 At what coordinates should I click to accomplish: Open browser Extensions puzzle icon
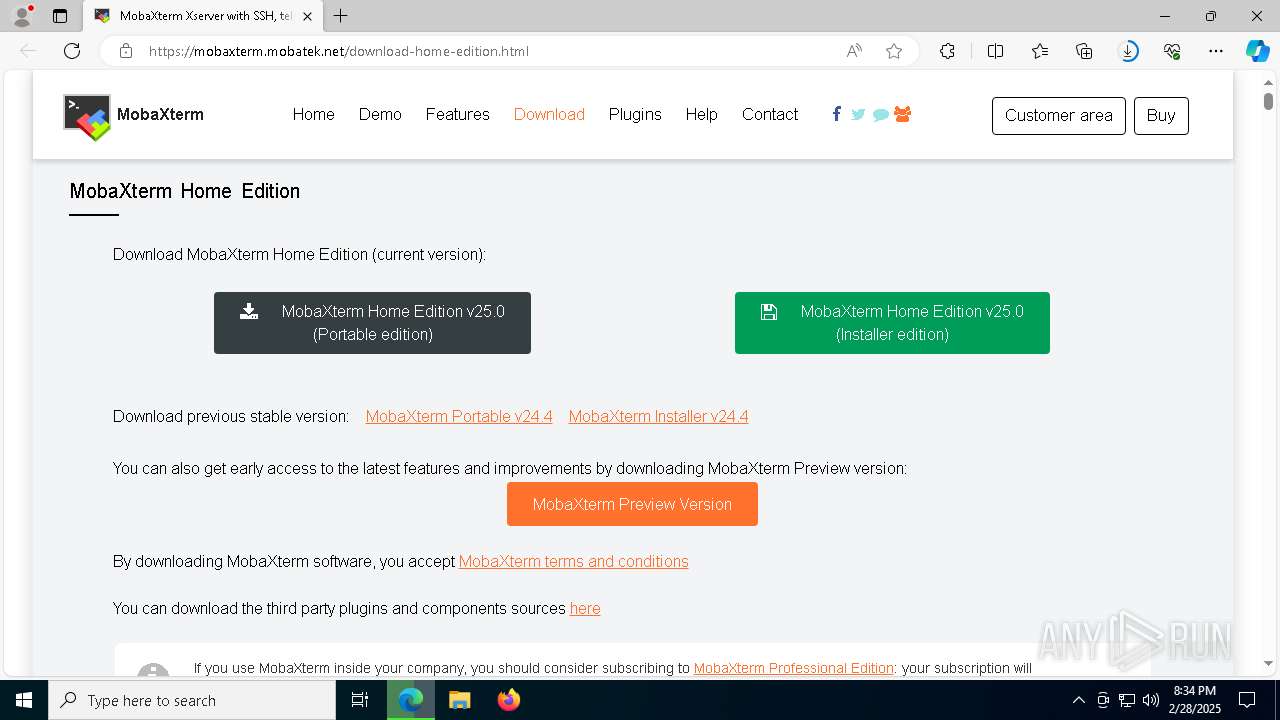947,51
